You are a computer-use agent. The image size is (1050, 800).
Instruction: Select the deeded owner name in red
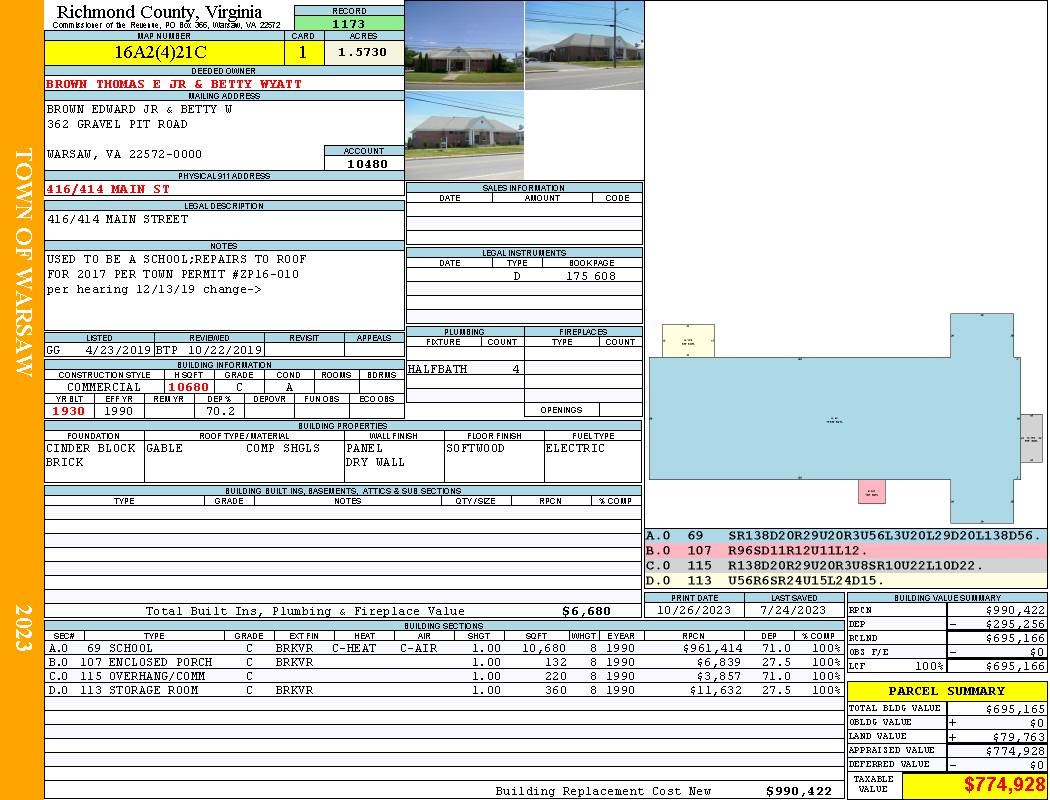174,84
